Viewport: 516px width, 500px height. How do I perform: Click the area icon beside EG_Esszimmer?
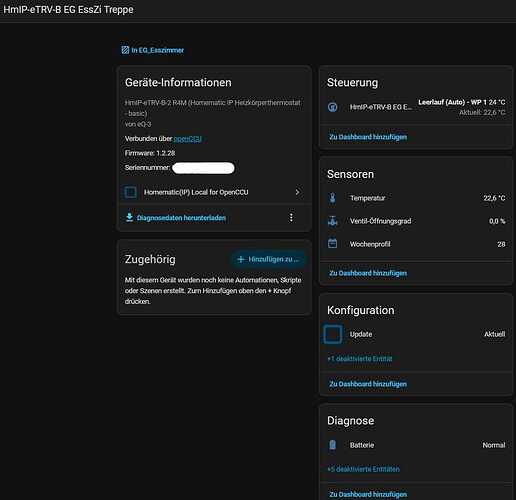point(125,50)
